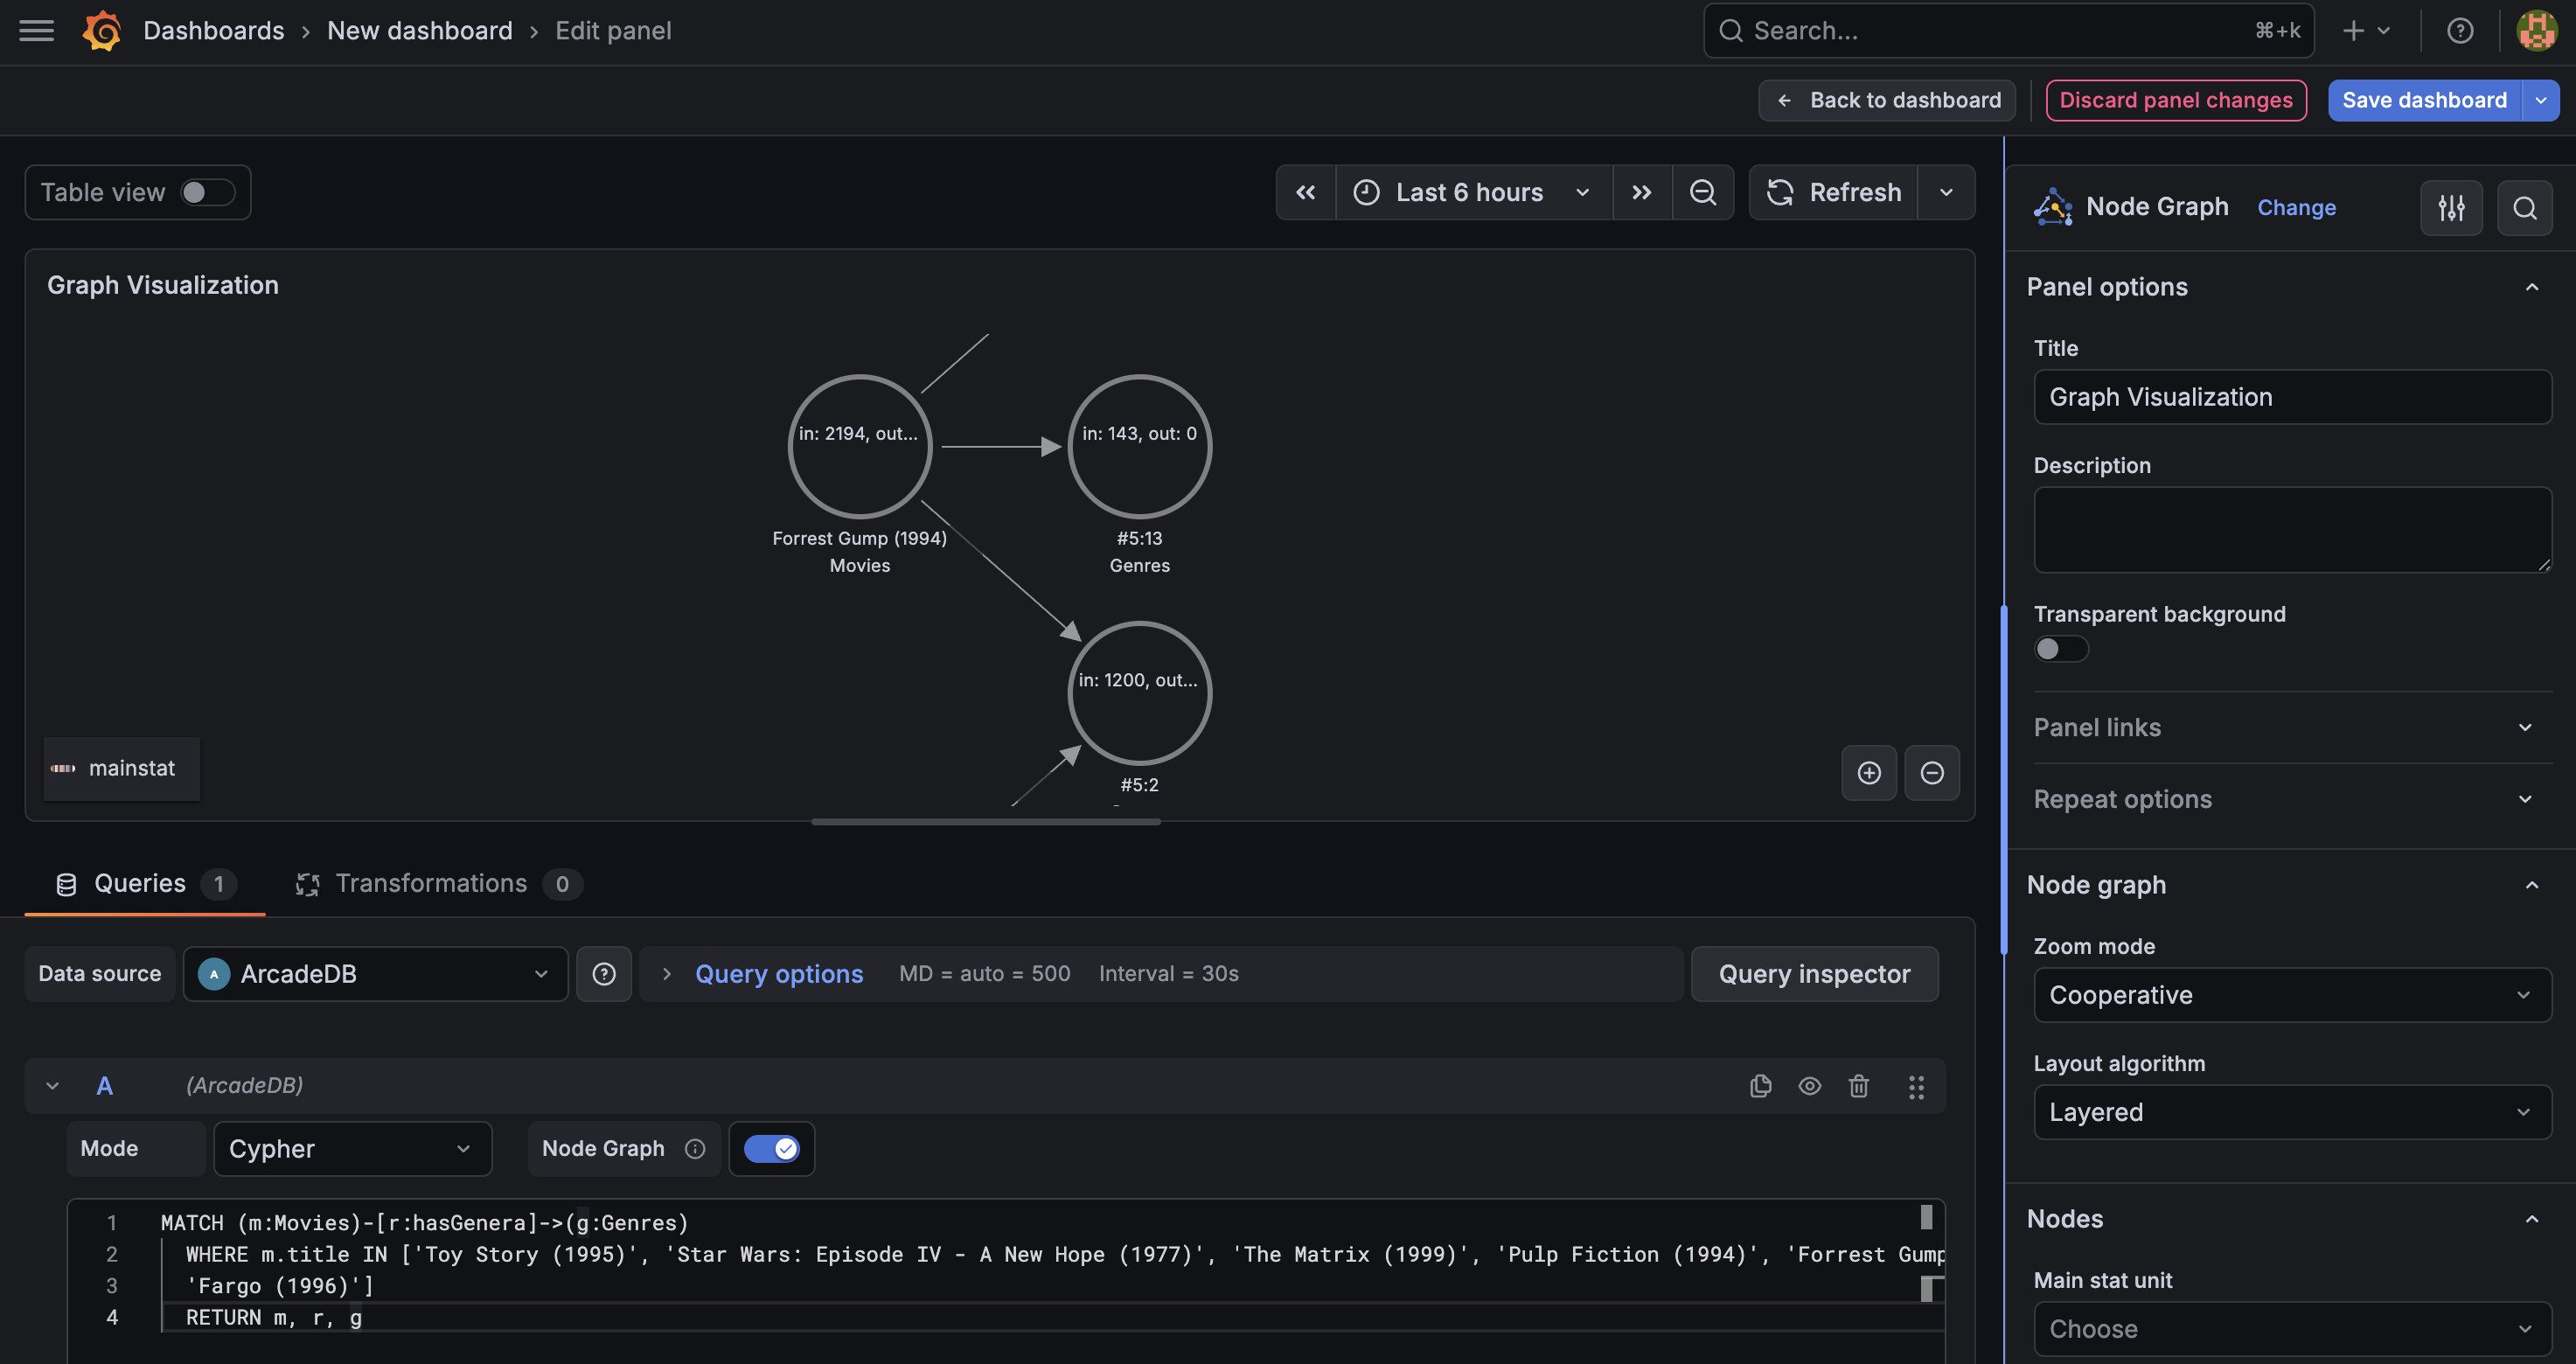Open the panel options sliders icon

(x=2451, y=208)
